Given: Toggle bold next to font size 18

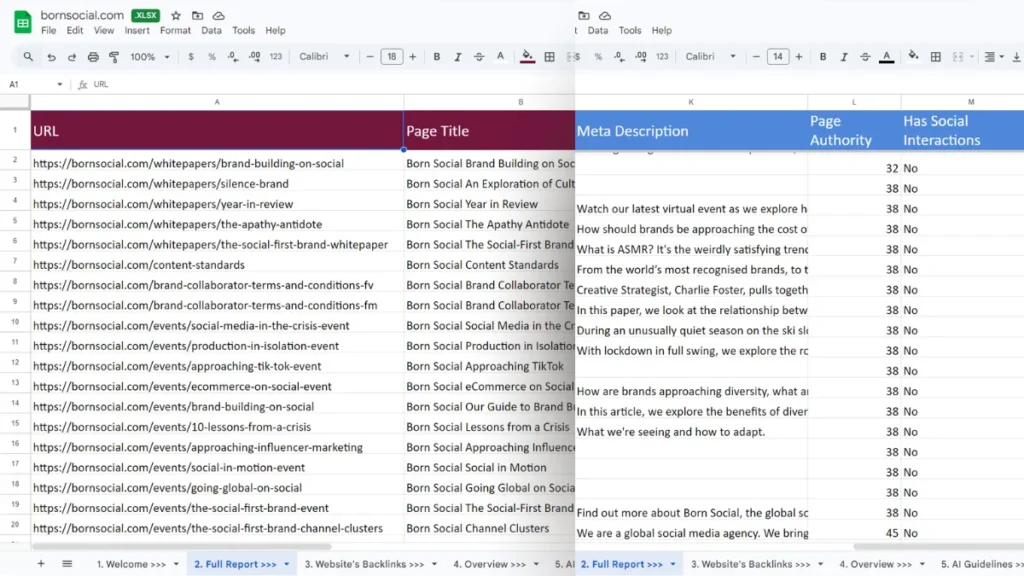Looking at the screenshot, I should [437, 57].
